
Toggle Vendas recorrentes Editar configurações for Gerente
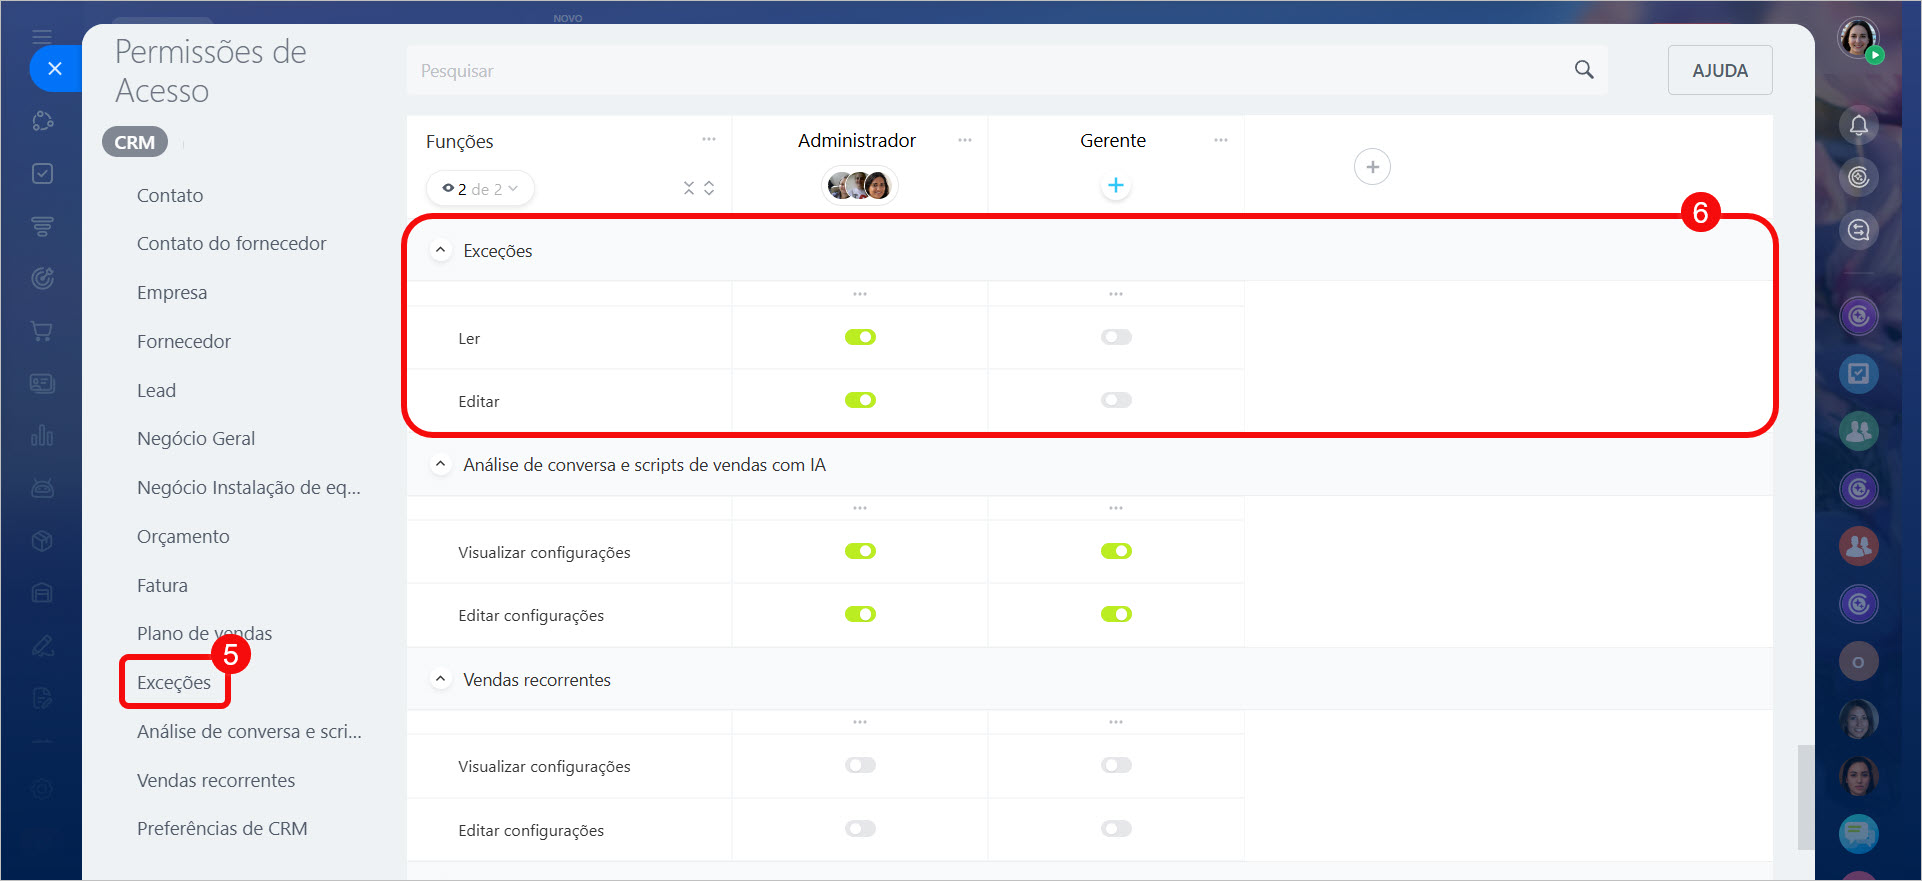tap(1116, 828)
